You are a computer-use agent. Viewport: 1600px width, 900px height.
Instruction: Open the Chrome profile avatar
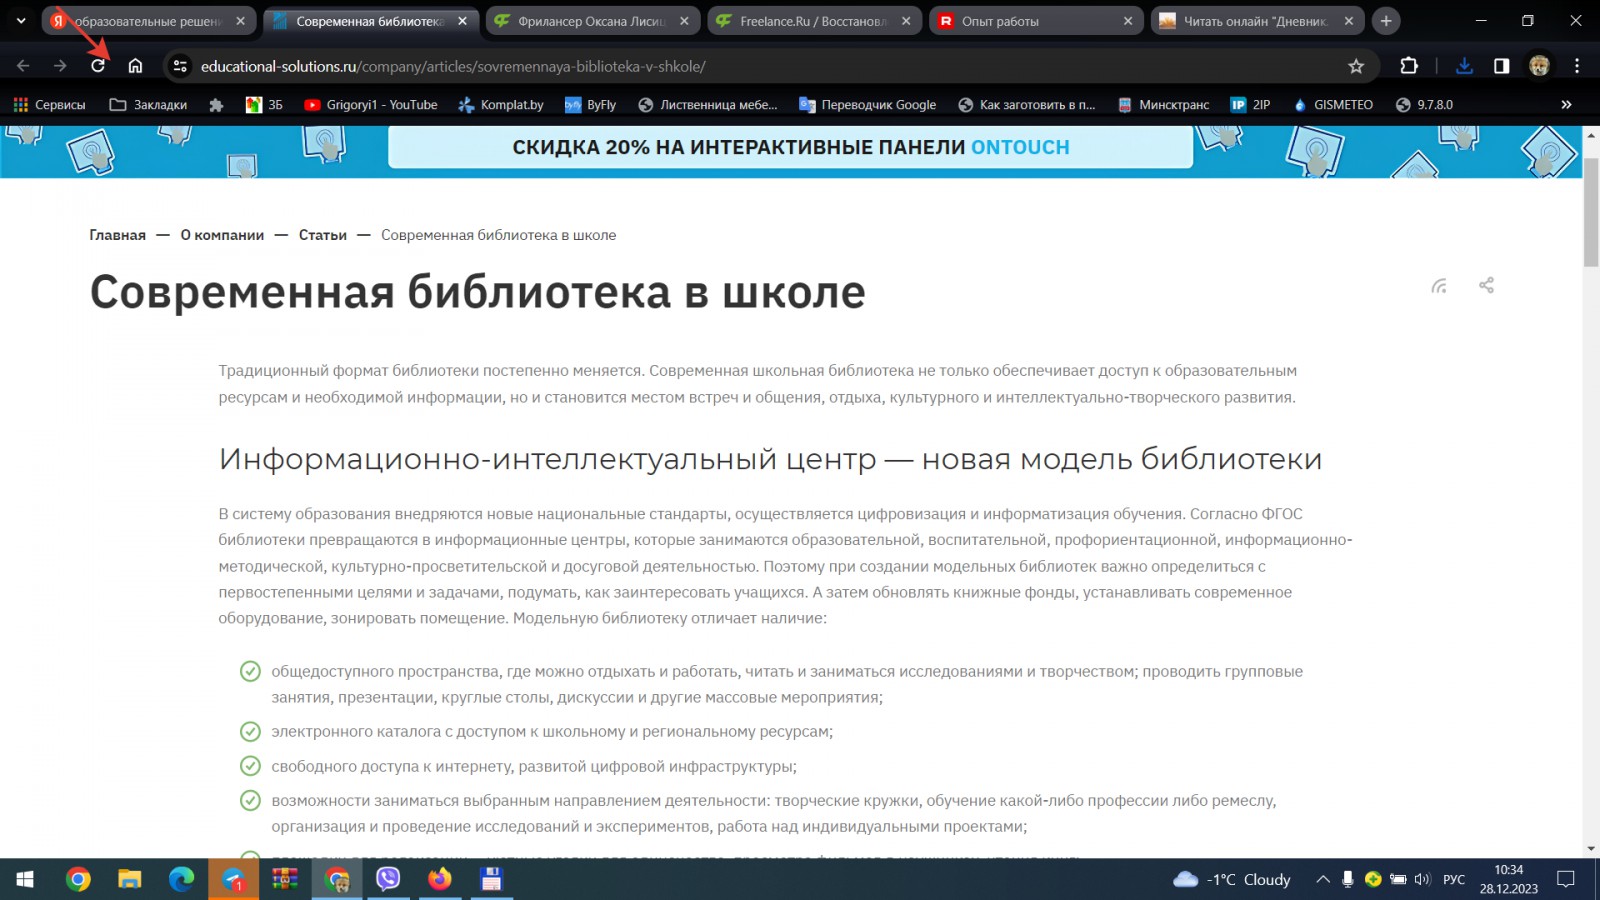(x=1539, y=66)
